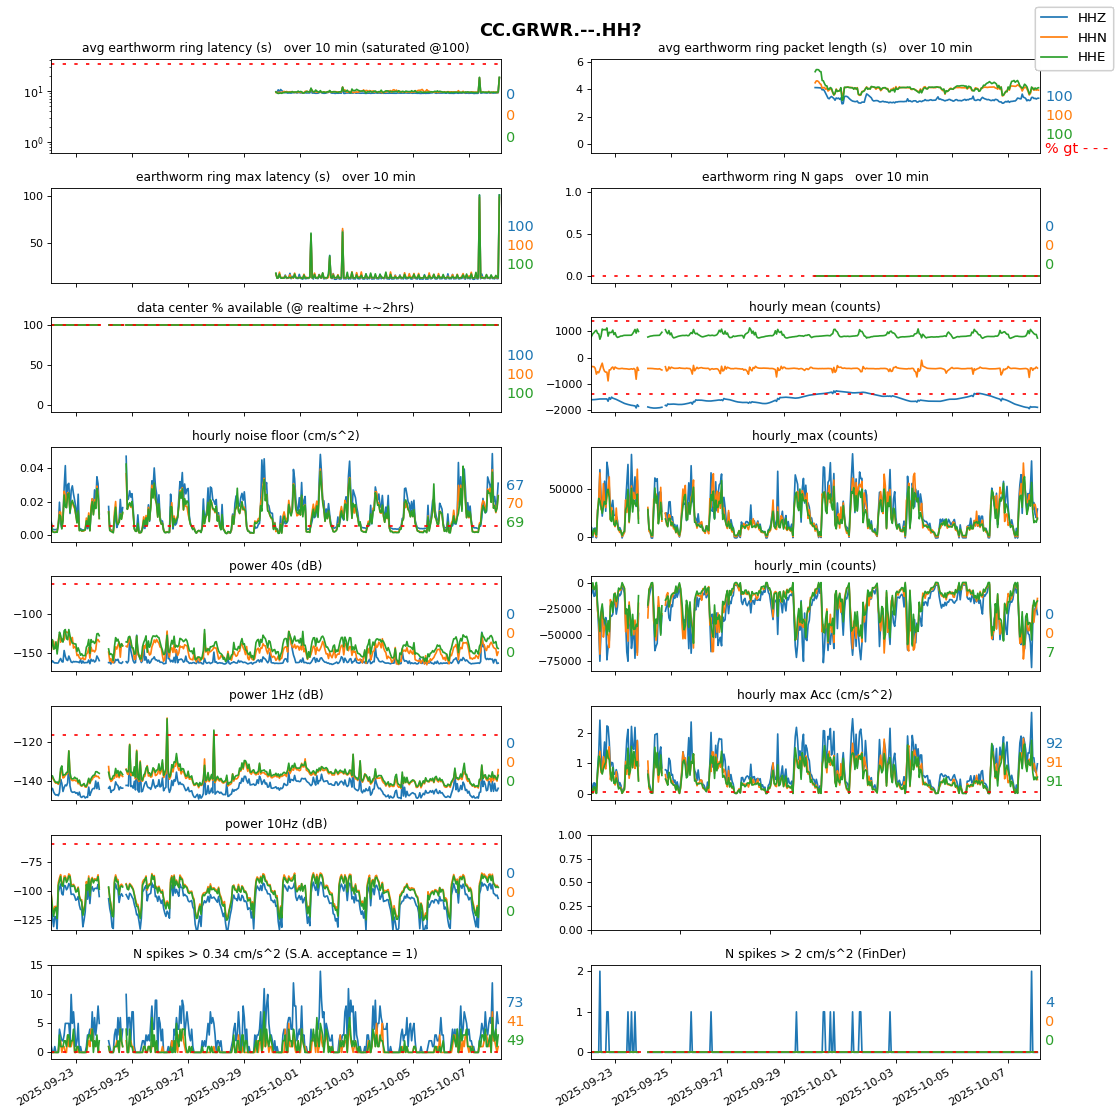Click the green value 7 beside hourly_min plot
Image resolution: width=1120 pixels, height=1120 pixels.
point(1049,653)
